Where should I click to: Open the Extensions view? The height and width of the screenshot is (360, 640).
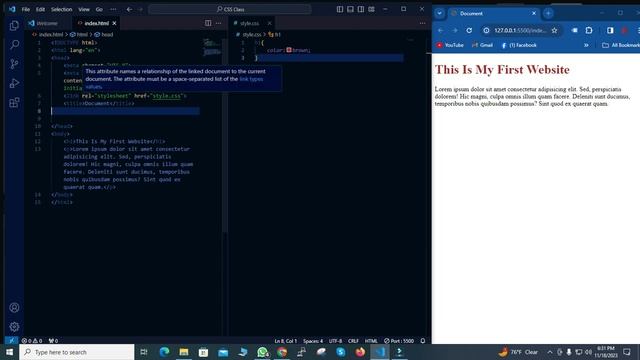pos(14,102)
